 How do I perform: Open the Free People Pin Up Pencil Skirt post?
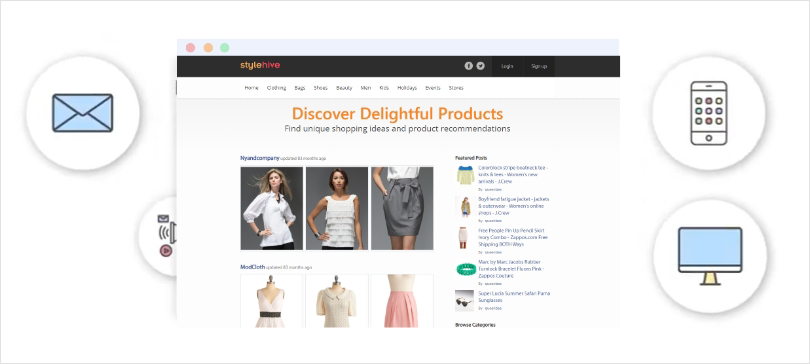point(513,237)
